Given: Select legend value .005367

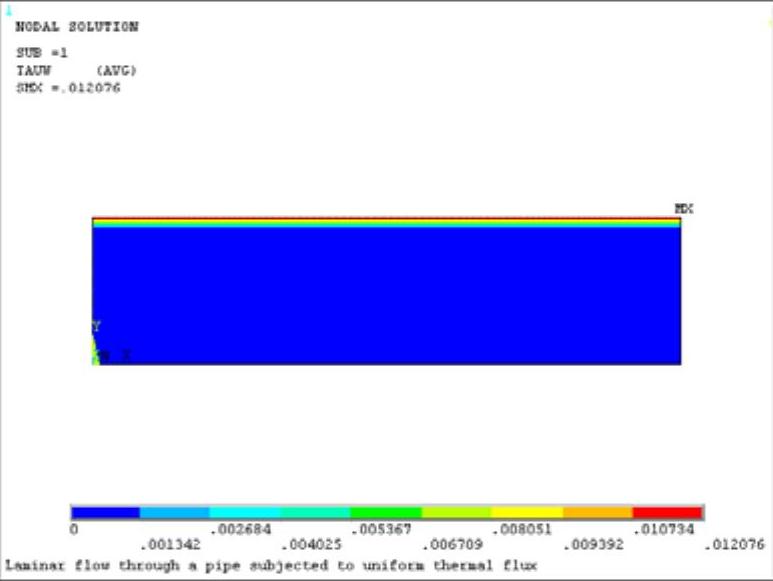Looking at the screenshot, I should tap(382, 530).
